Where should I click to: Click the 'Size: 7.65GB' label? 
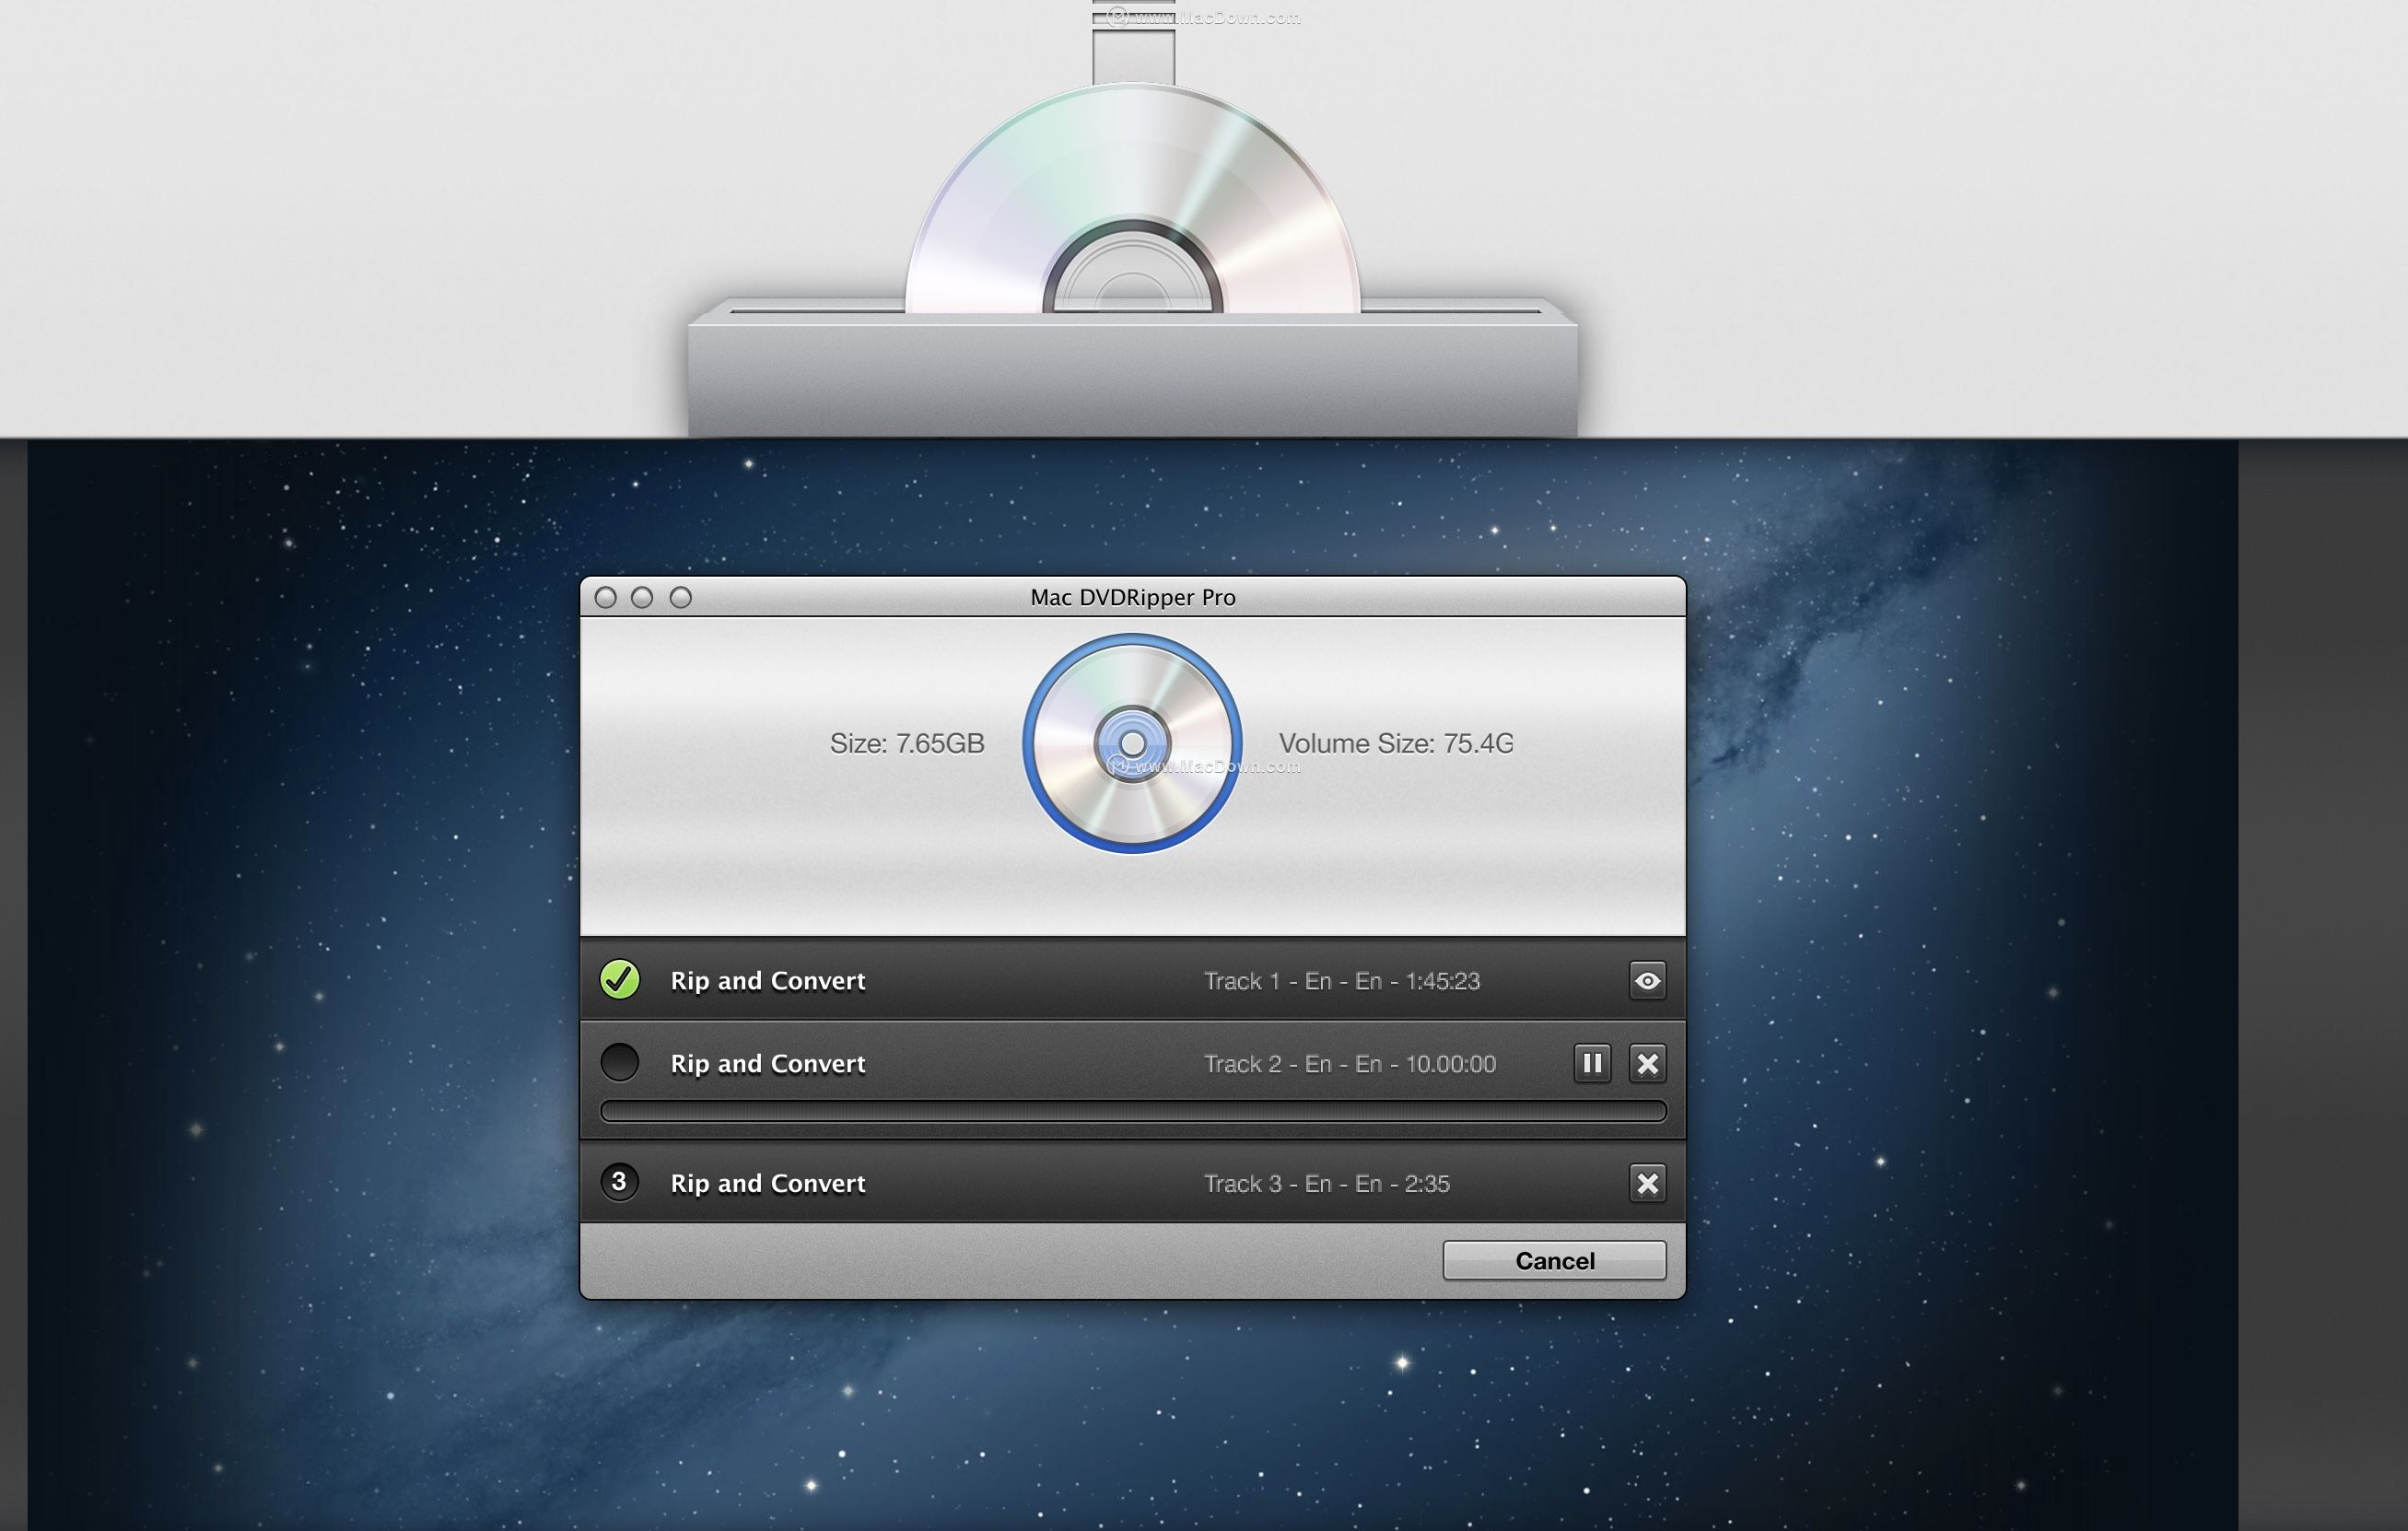coord(907,743)
